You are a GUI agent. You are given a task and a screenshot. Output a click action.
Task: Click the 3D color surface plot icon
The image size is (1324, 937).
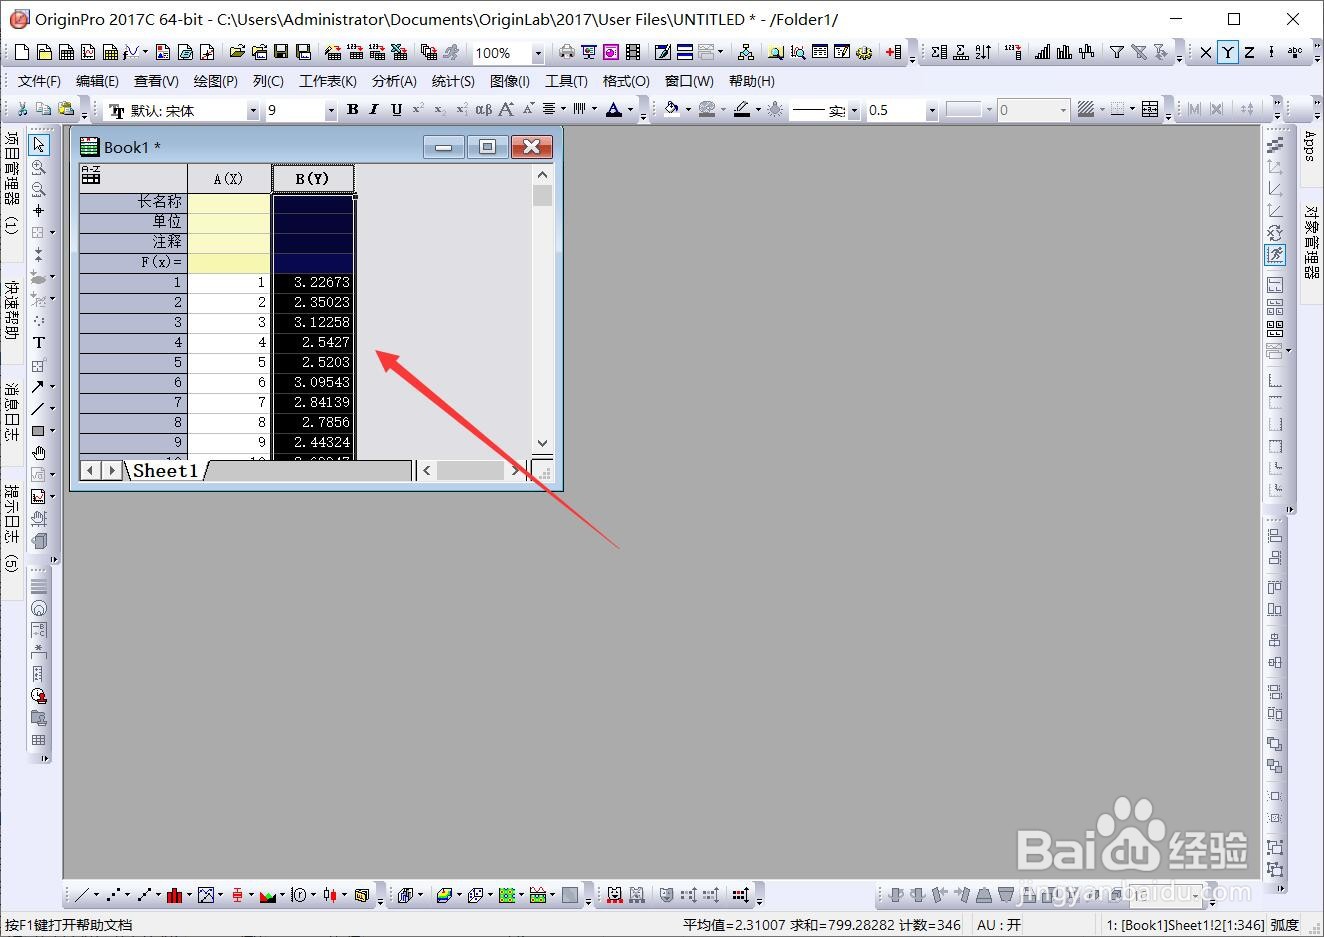[x=444, y=895]
